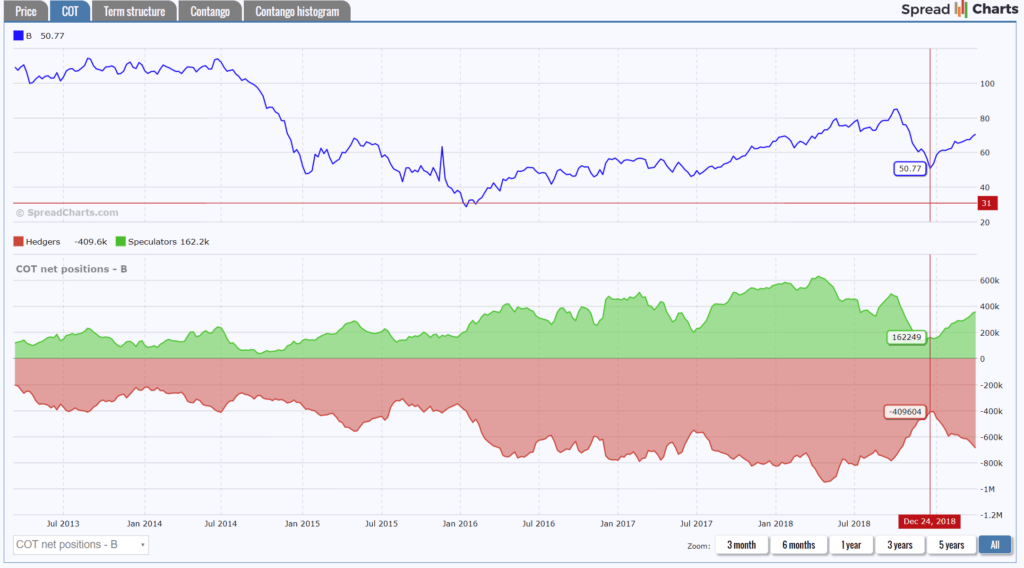Click the dropdown arrow in chart selector
This screenshot has height=568, width=1024.
(x=142, y=544)
